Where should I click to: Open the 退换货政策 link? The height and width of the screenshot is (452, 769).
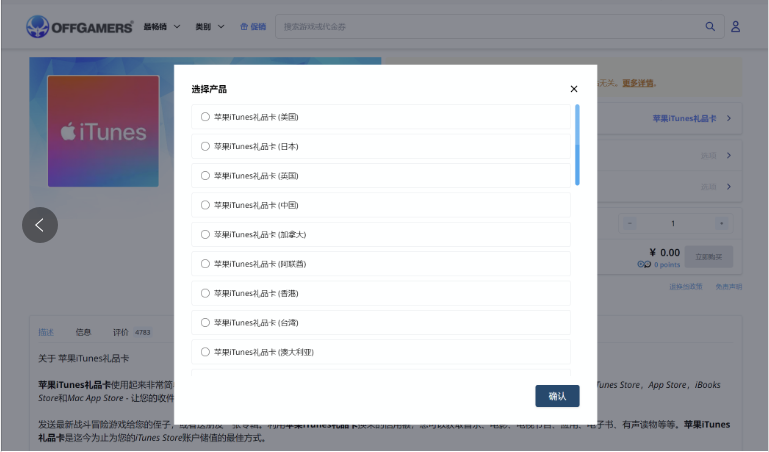[x=686, y=286]
